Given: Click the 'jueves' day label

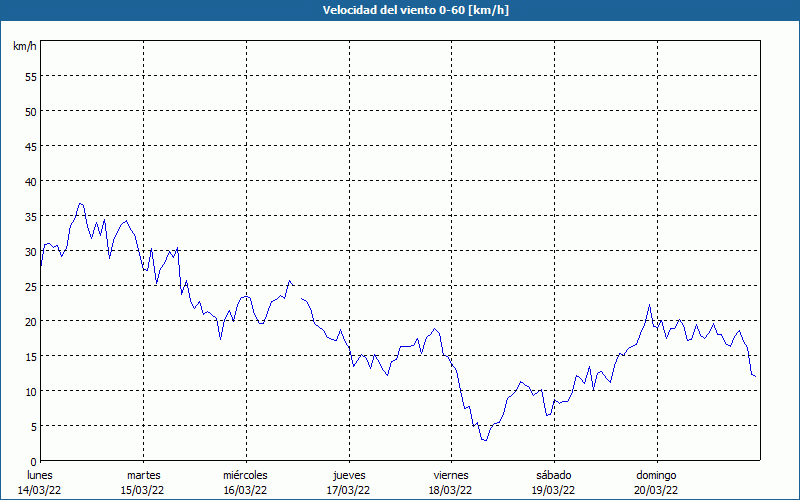Looking at the screenshot, I should click(x=349, y=475).
